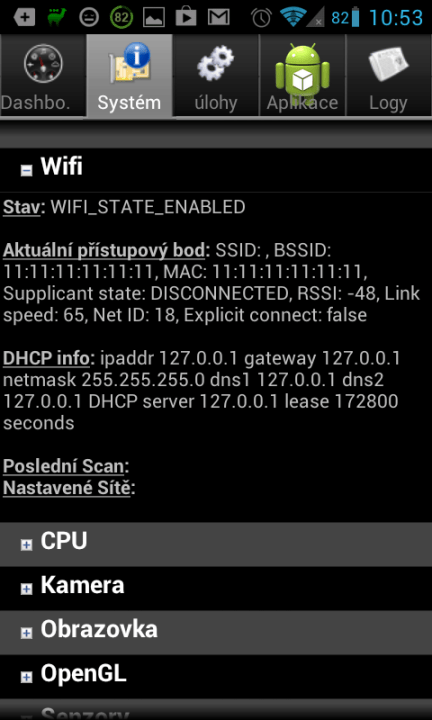Switch to the úlohy tab label
Image resolution: width=432 pixels, height=720 pixels.
coord(216,103)
